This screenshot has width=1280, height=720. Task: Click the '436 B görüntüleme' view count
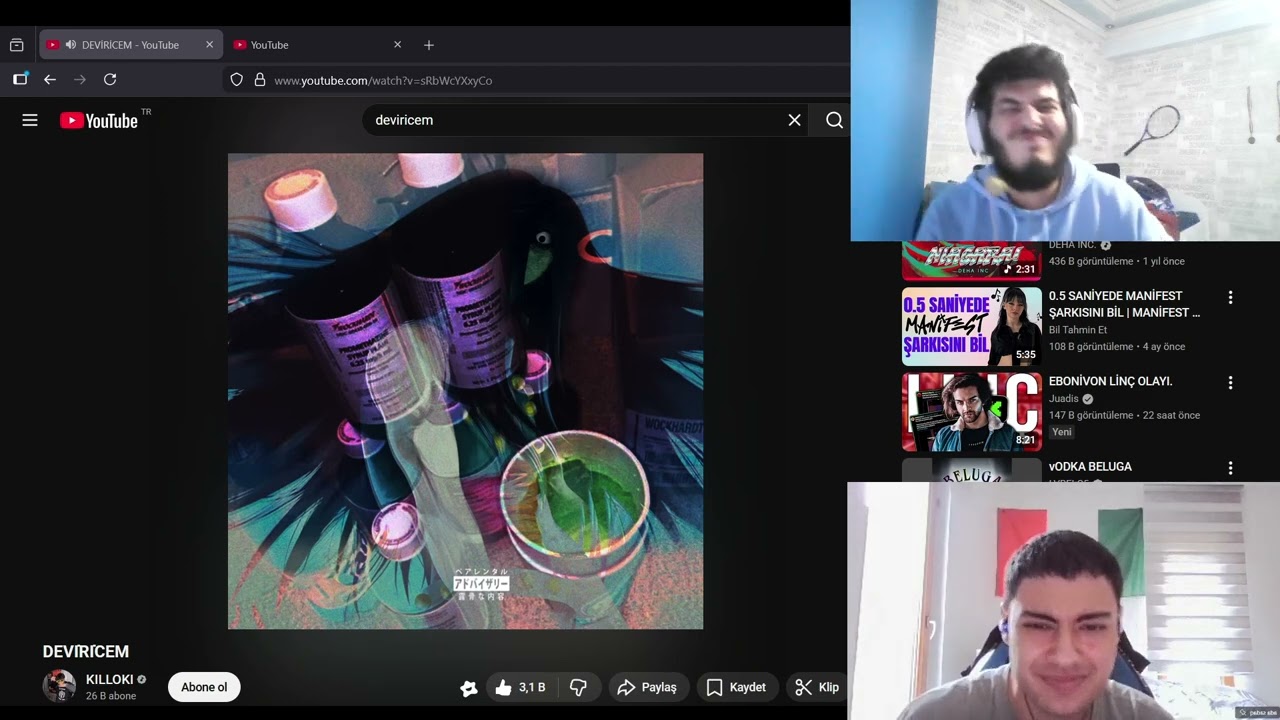(1091, 261)
